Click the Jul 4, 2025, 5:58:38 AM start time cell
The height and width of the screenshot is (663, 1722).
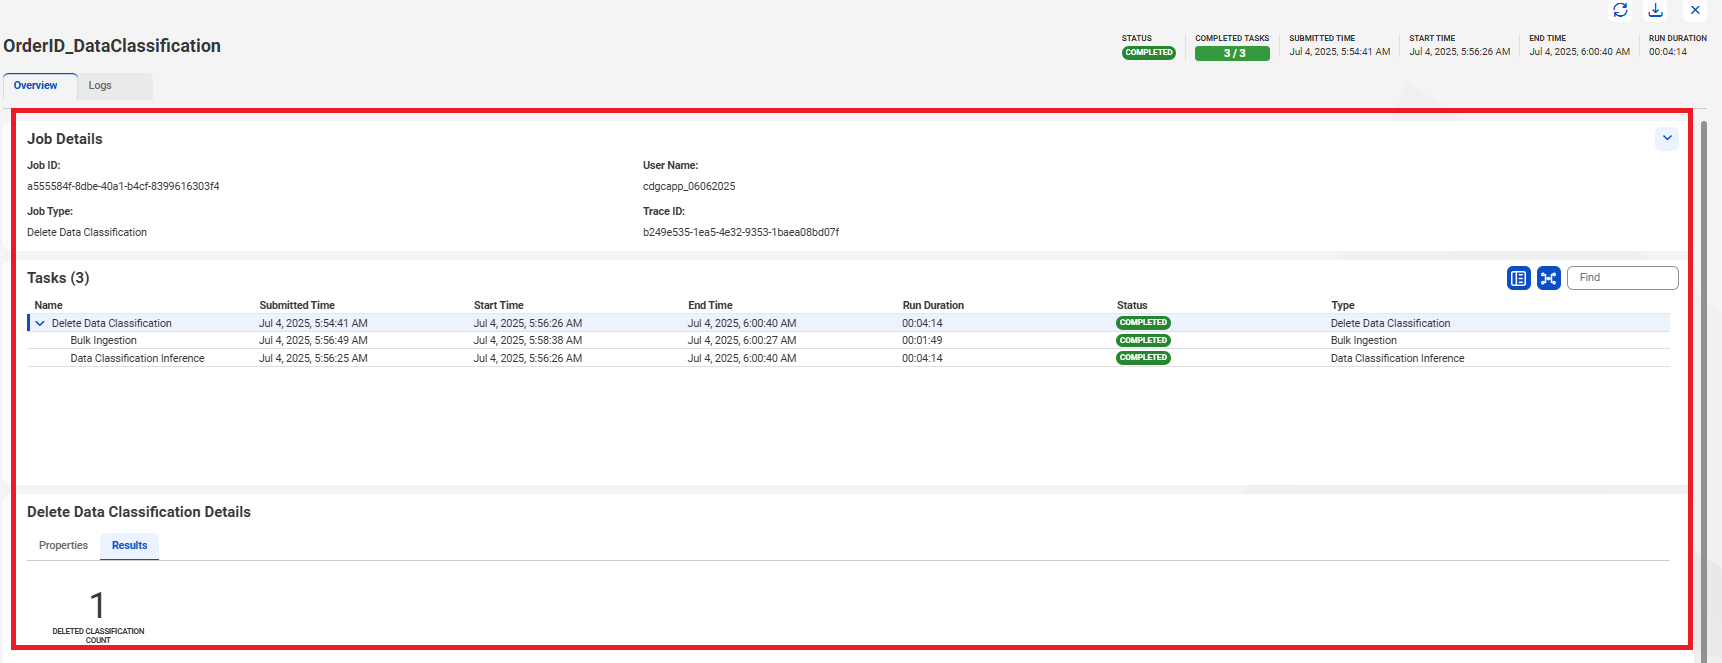click(x=527, y=340)
